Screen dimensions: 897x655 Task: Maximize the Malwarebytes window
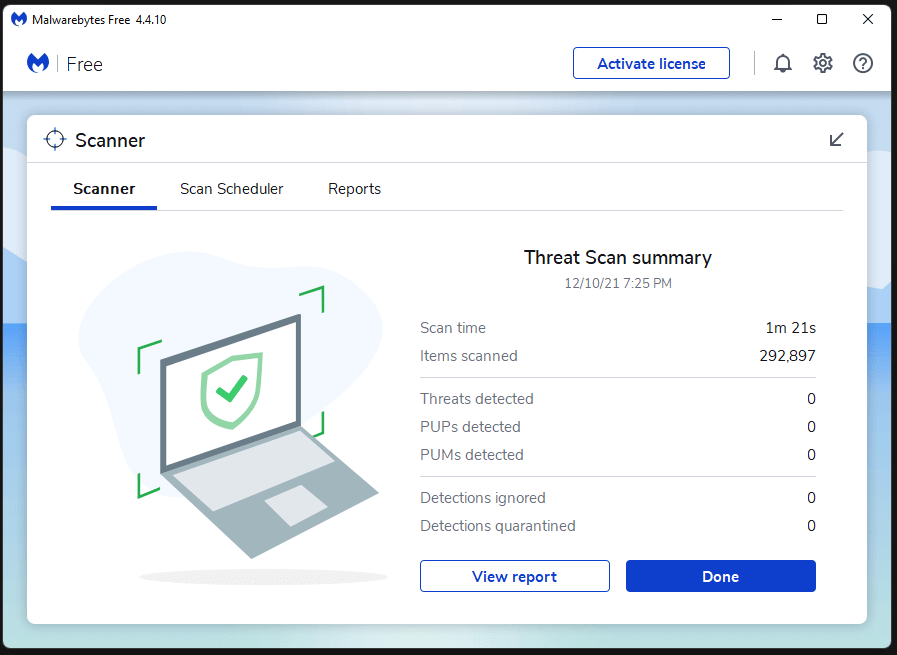pyautogui.click(x=821, y=19)
